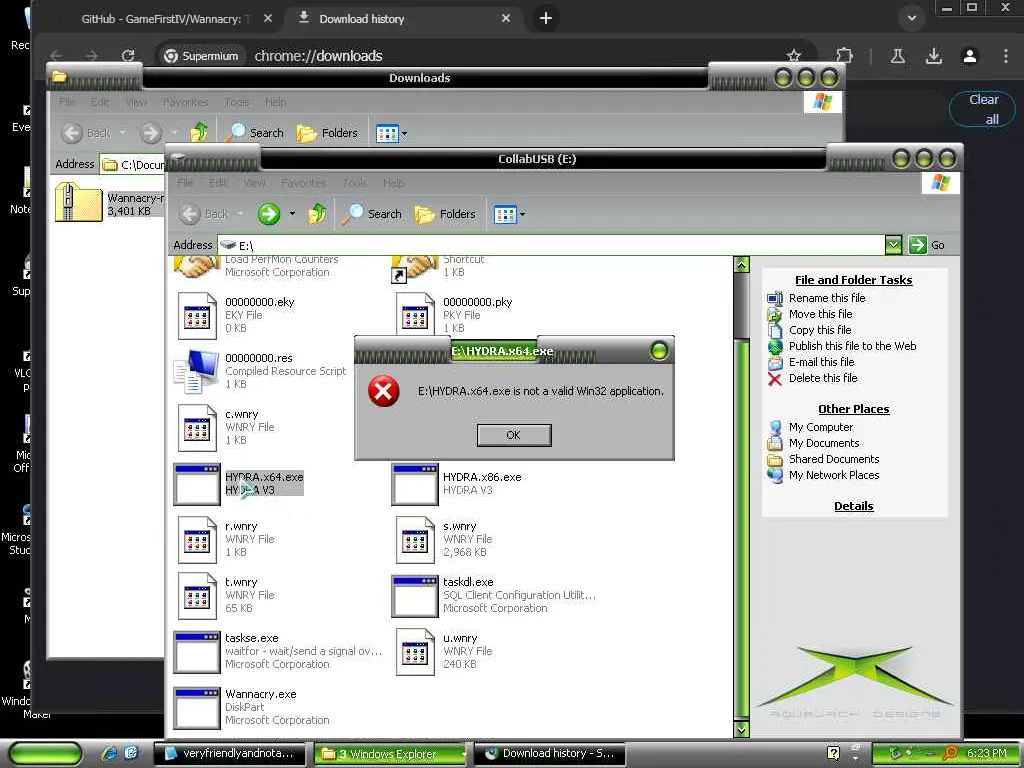Click the red error icon in the dialog
Screen dimensions: 1024x768
pos(383,391)
